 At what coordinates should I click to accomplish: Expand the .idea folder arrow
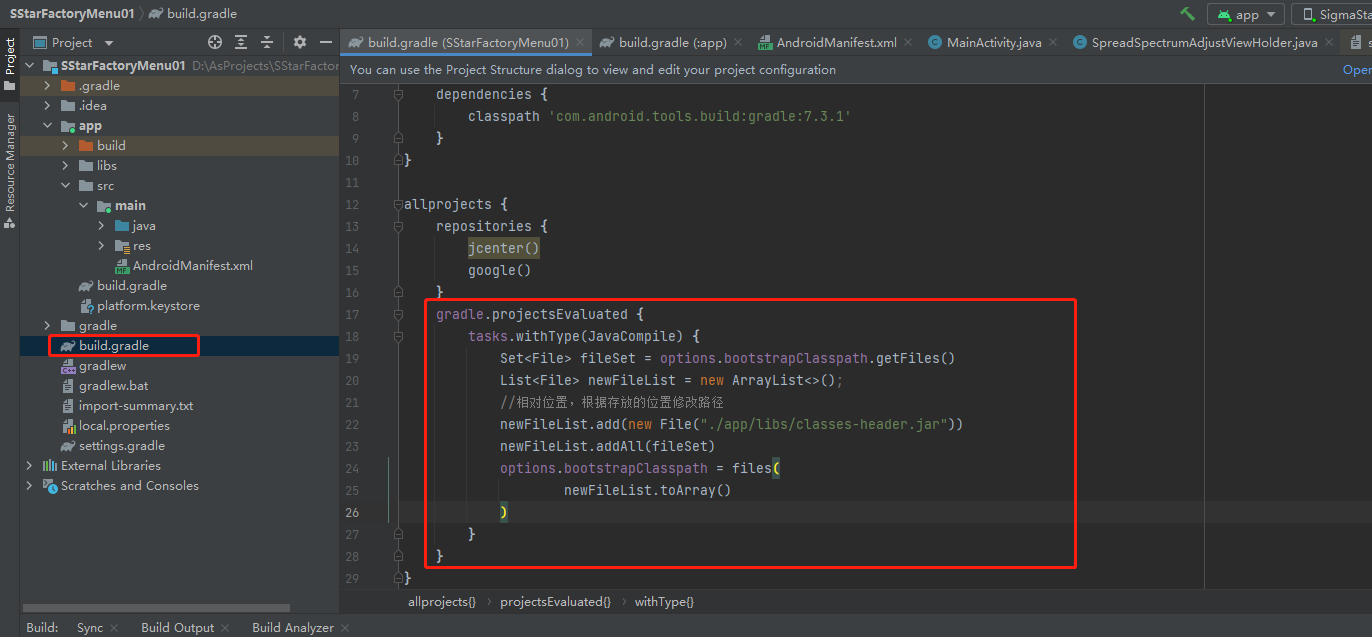pyautogui.click(x=47, y=106)
